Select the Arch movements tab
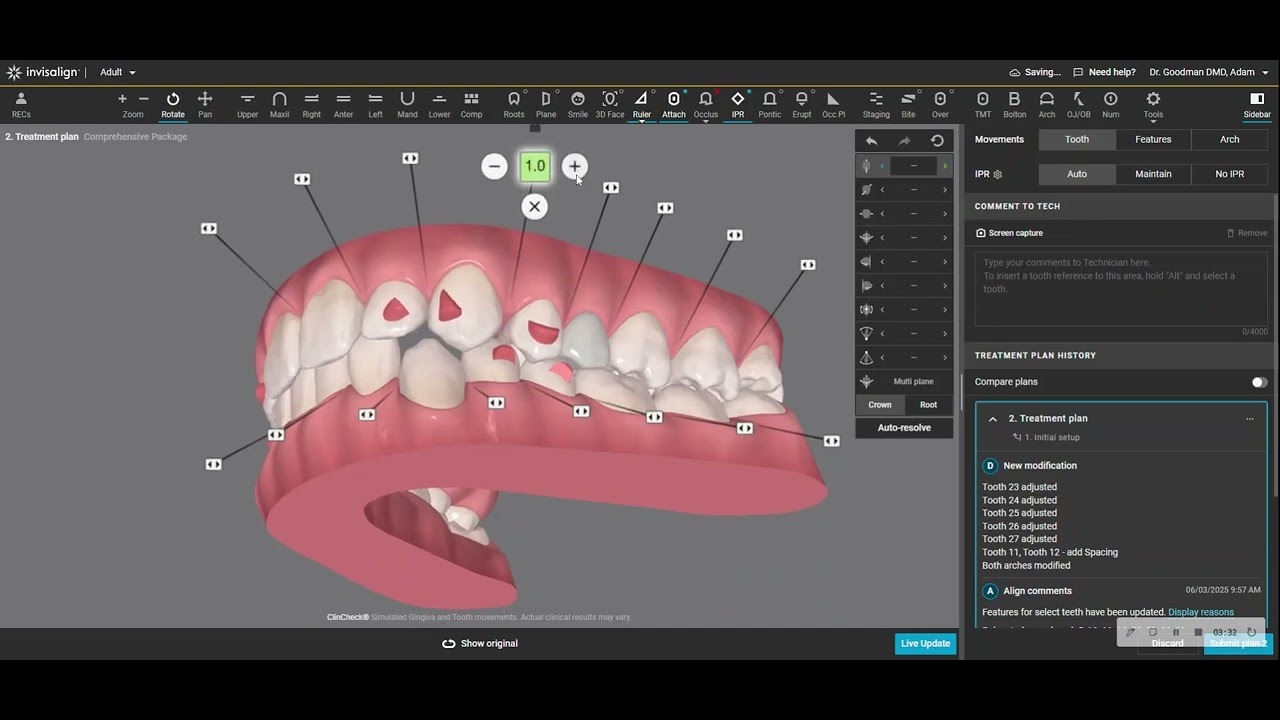Screen dimensions: 1280x720 point(1230,140)
